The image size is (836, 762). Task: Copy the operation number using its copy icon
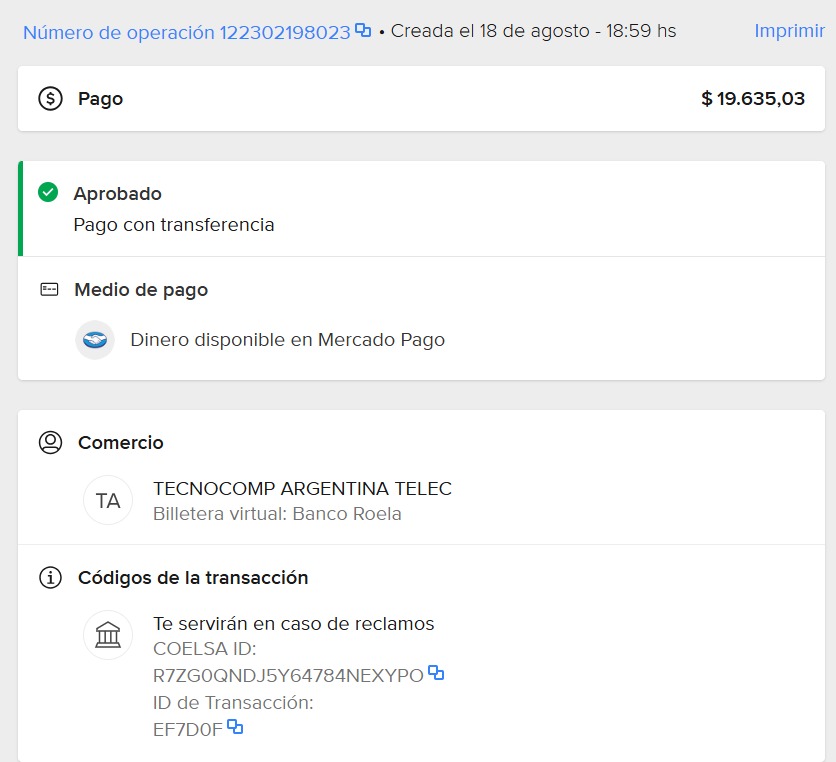[x=363, y=30]
